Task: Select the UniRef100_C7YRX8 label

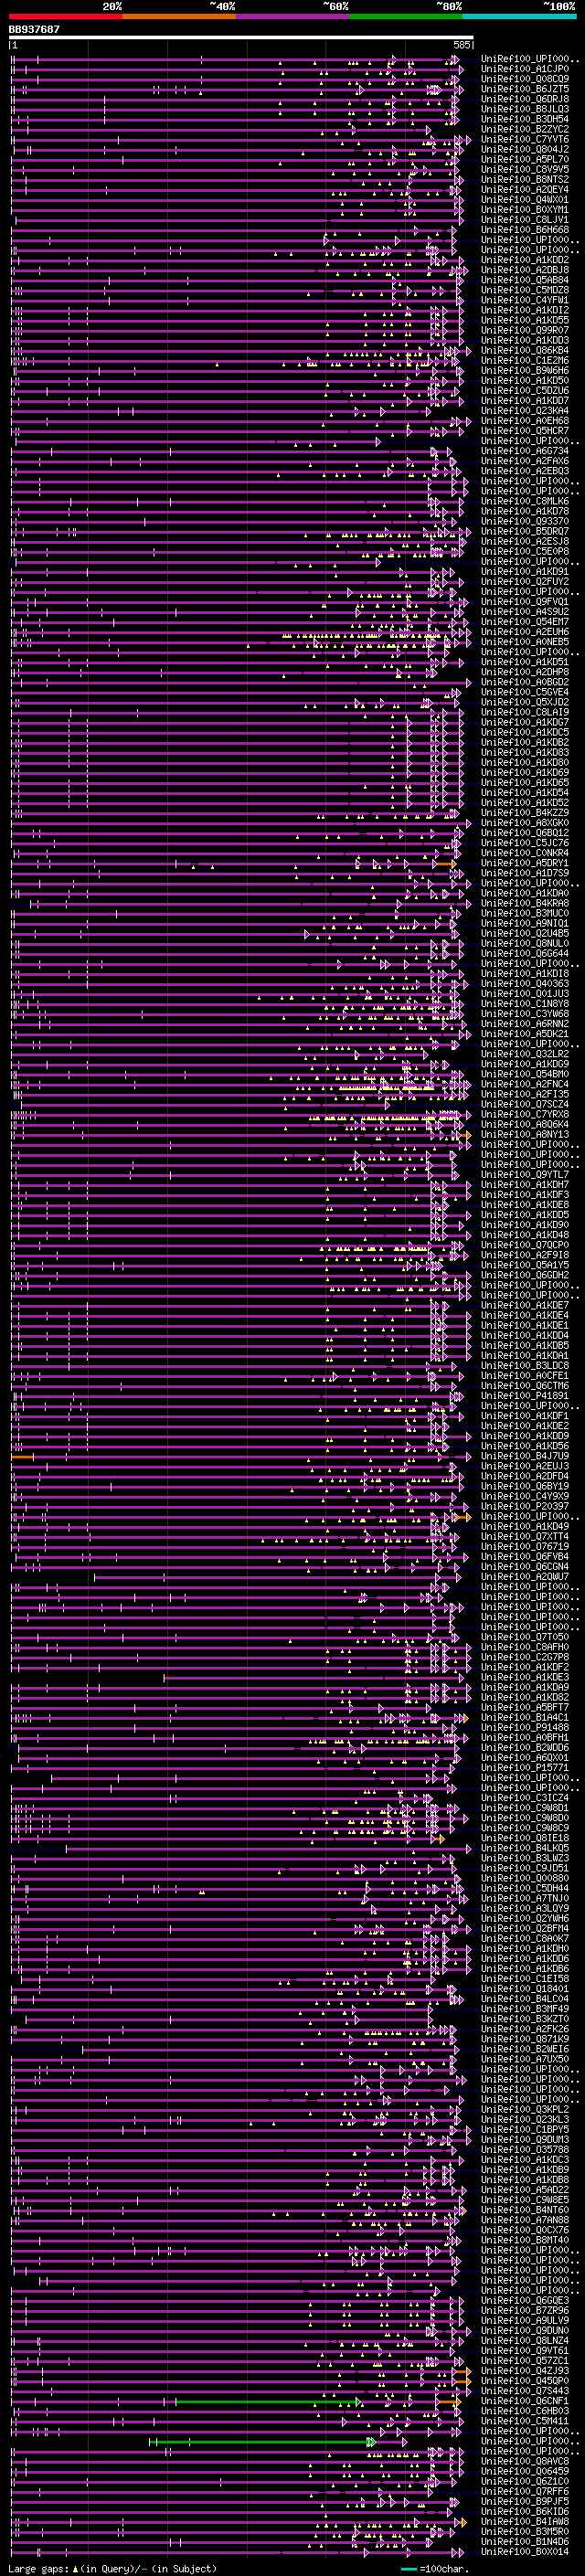Action: [x=525, y=1114]
